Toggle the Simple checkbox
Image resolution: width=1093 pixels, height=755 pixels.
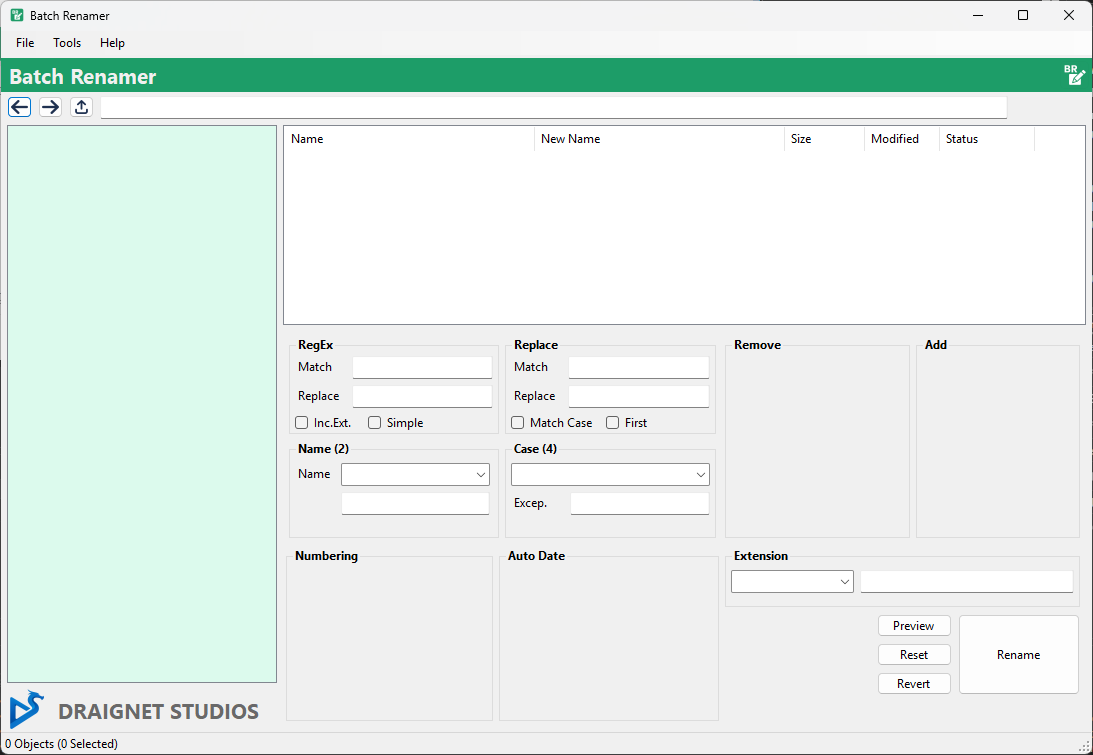(375, 422)
